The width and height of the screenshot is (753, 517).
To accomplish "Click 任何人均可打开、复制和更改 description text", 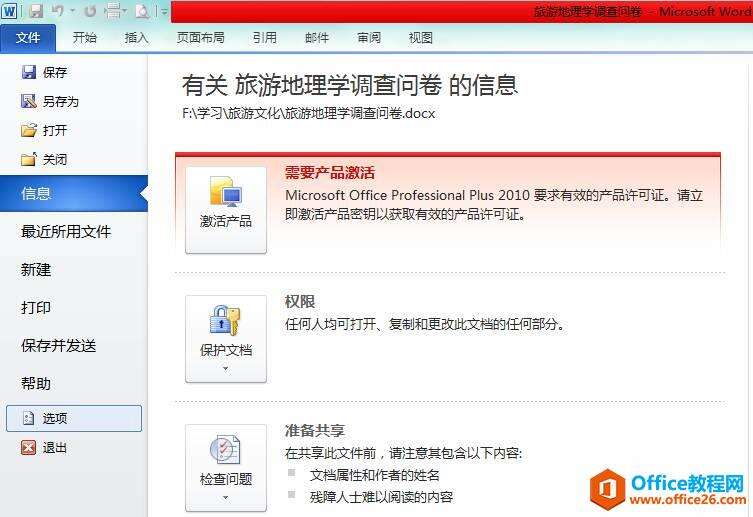I will coord(425,324).
